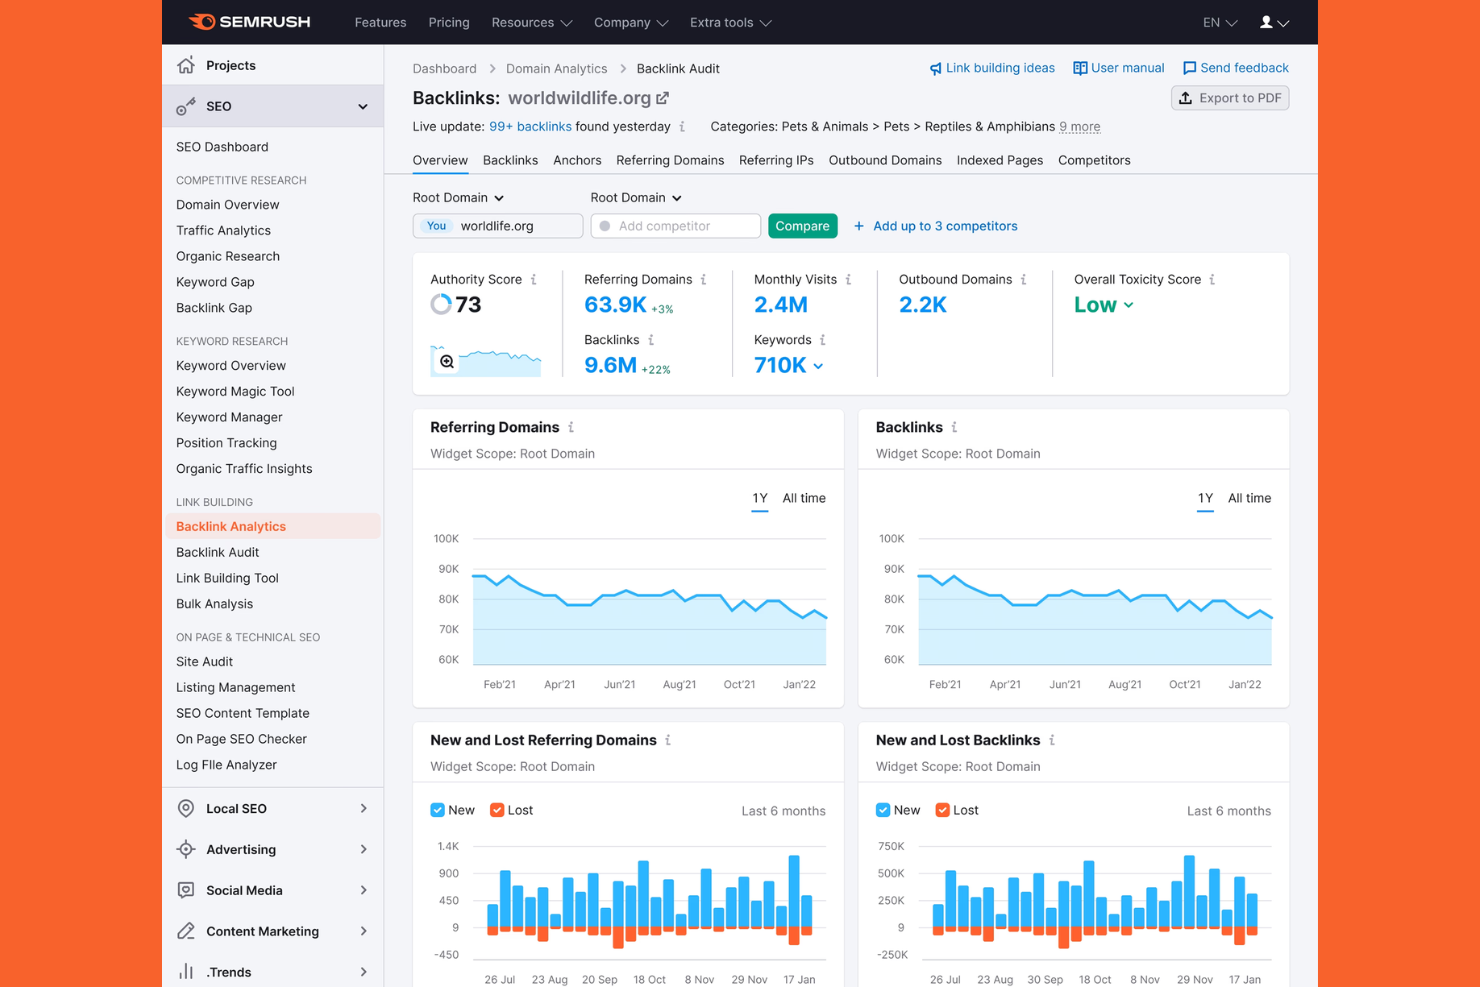
Task: Click the .Trends bar chart icon
Action: (186, 971)
